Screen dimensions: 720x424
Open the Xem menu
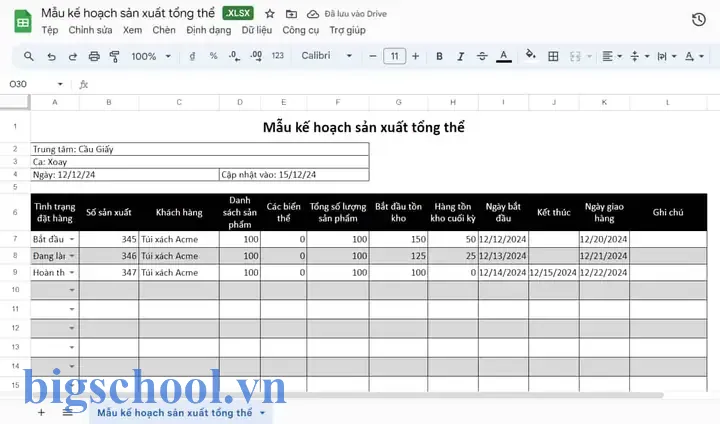click(132, 30)
